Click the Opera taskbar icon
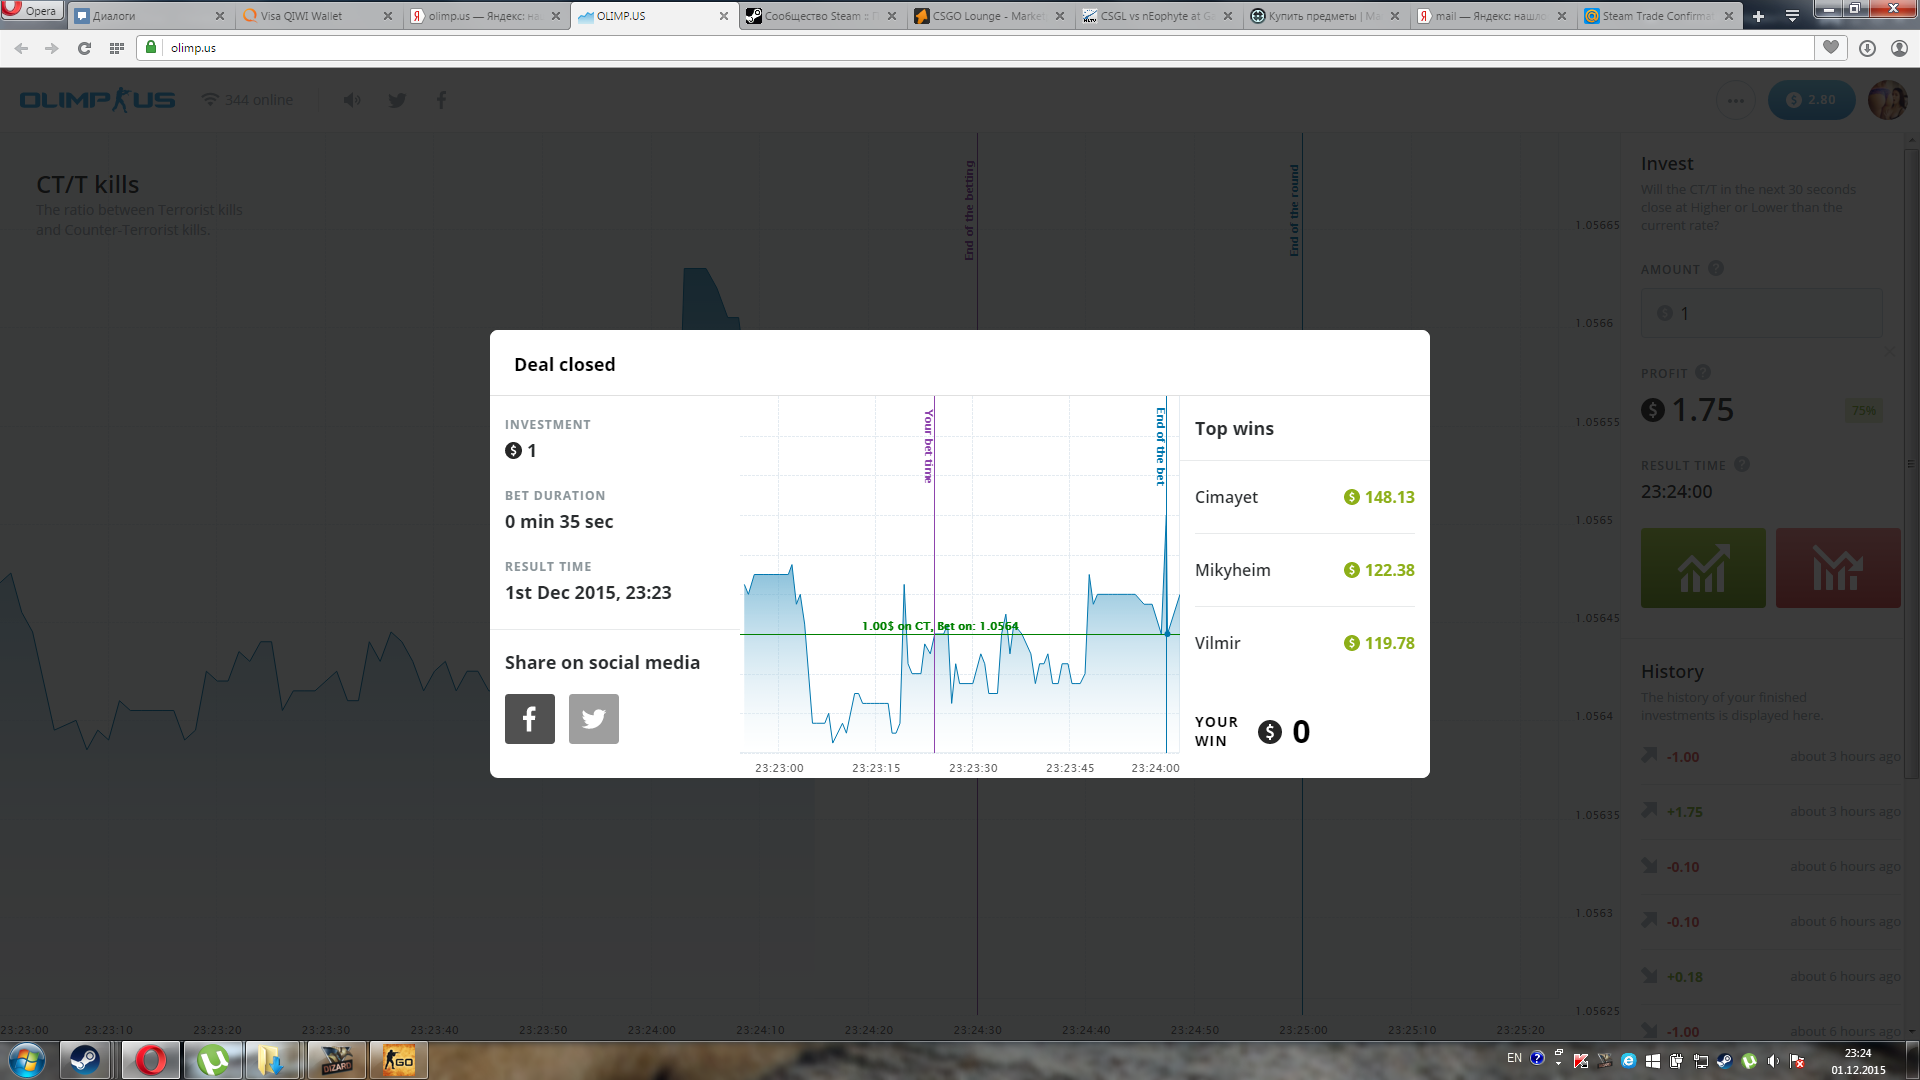Viewport: 1920px width, 1080px height. click(151, 1060)
